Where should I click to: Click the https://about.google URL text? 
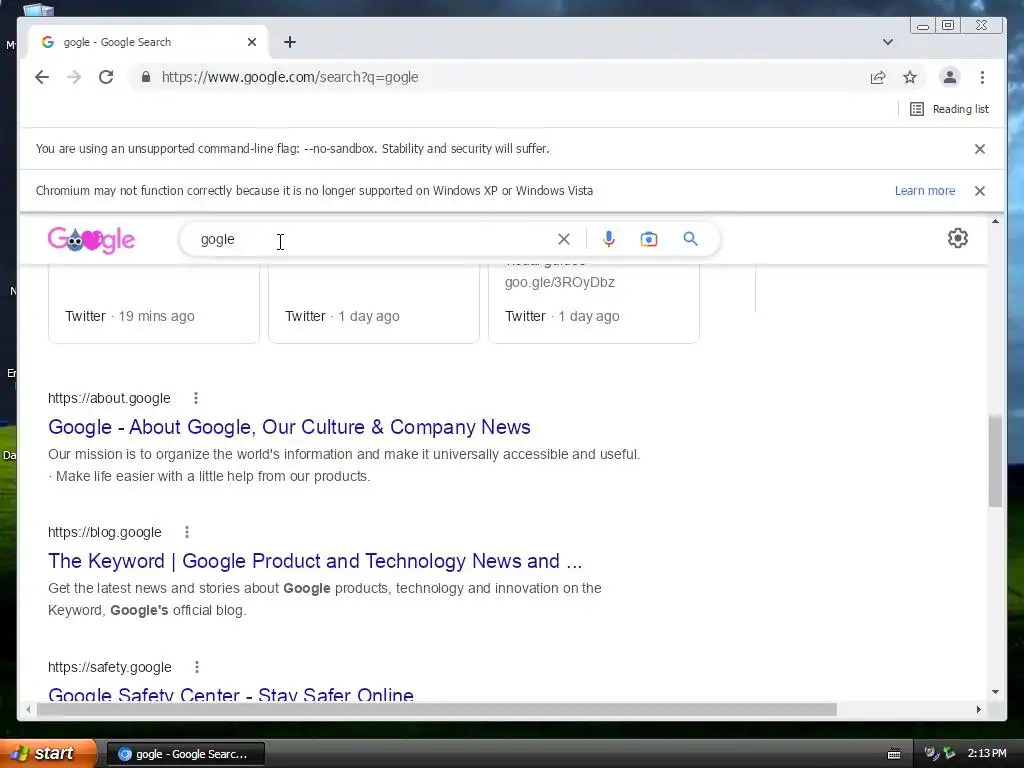pyautogui.click(x=109, y=398)
